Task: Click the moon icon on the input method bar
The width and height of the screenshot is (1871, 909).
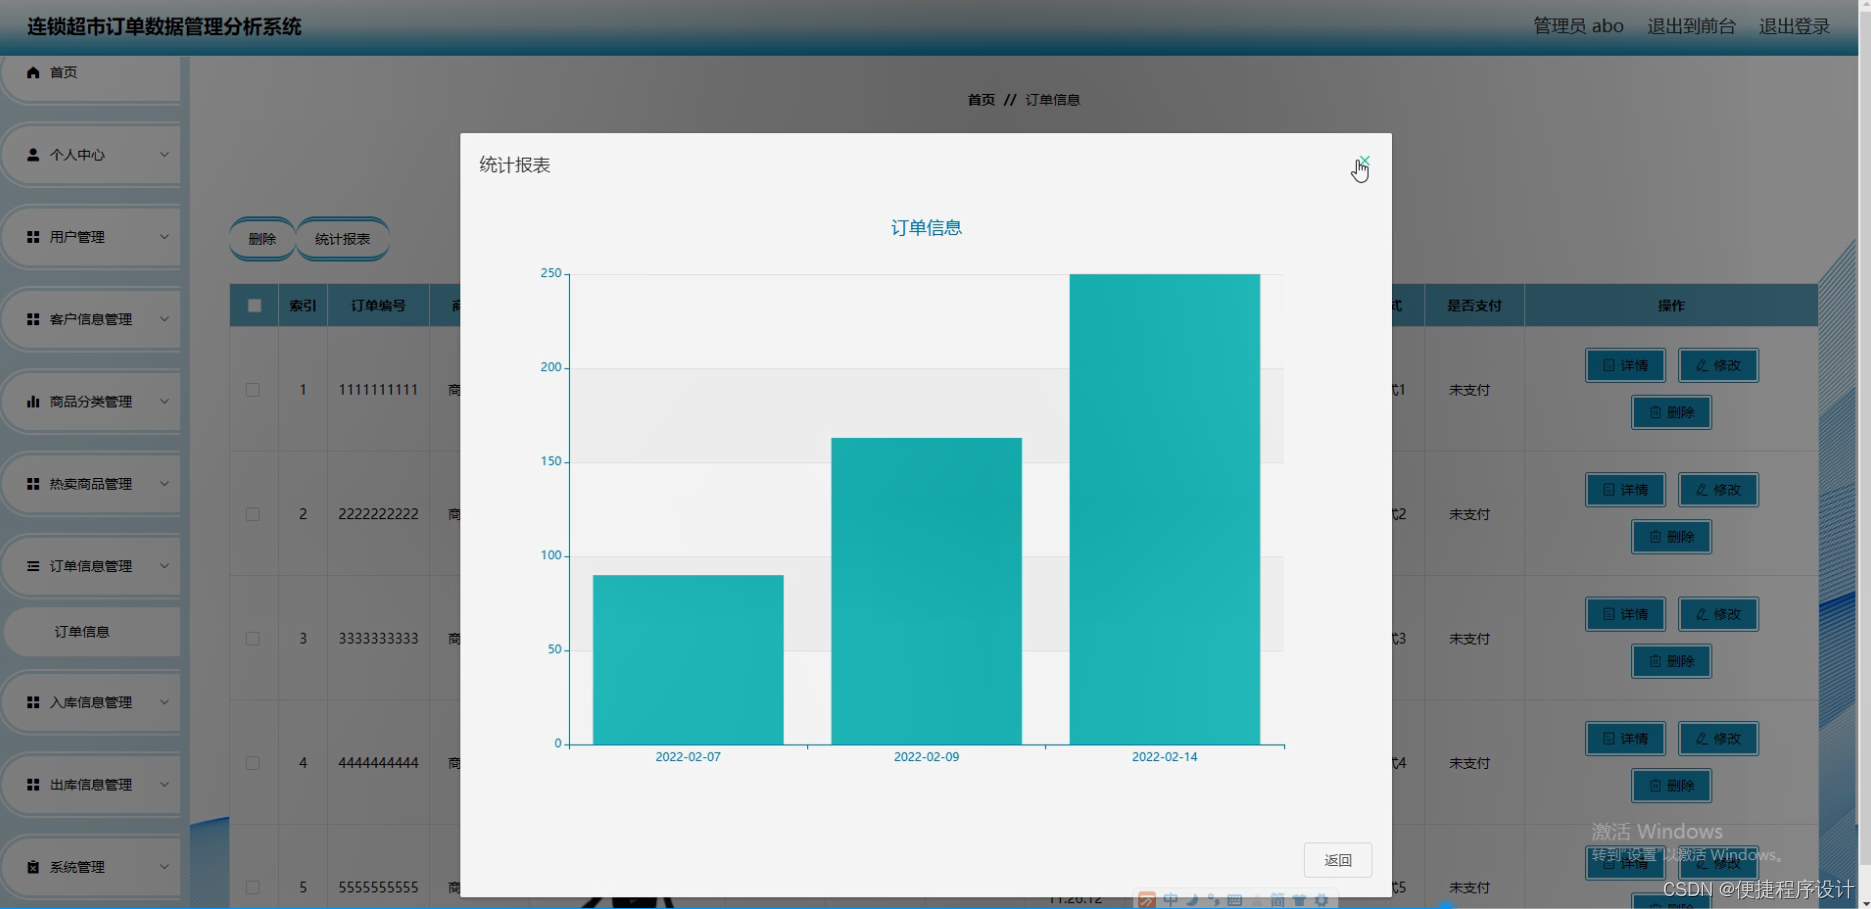Action: (1192, 899)
